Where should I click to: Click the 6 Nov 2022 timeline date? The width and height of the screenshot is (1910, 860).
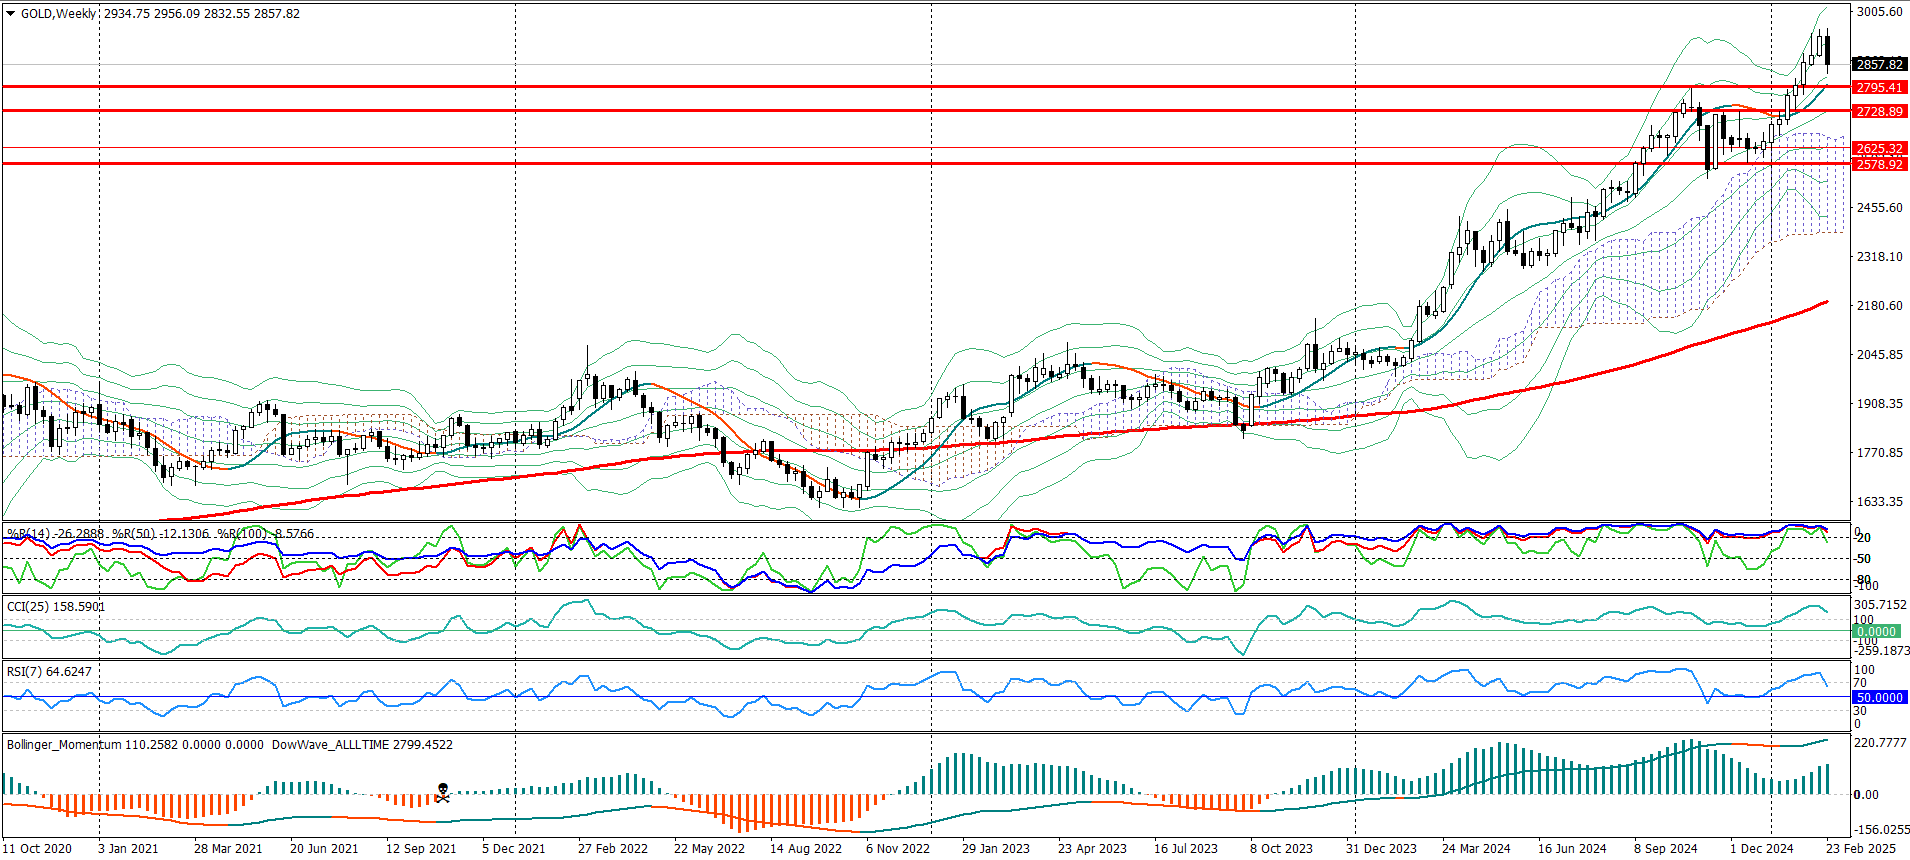point(897,849)
